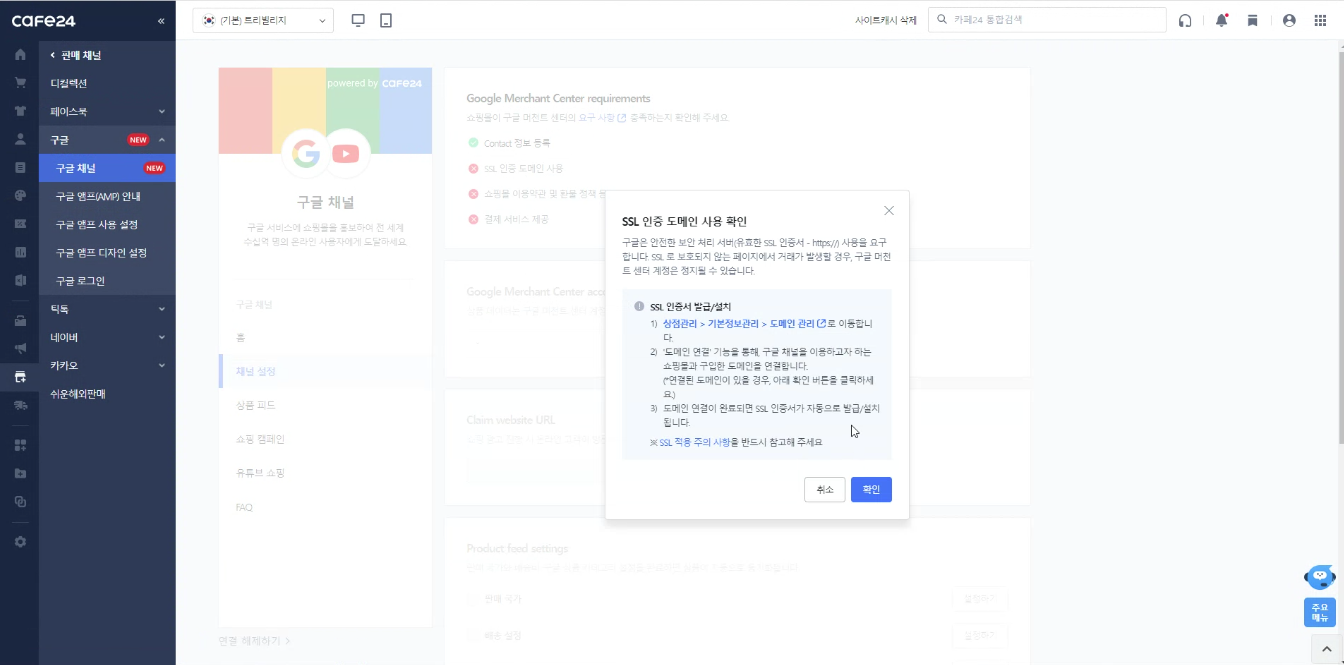Screen dimensions: 1344x665
Task: Open the user account profile icon
Action: point(1289,20)
